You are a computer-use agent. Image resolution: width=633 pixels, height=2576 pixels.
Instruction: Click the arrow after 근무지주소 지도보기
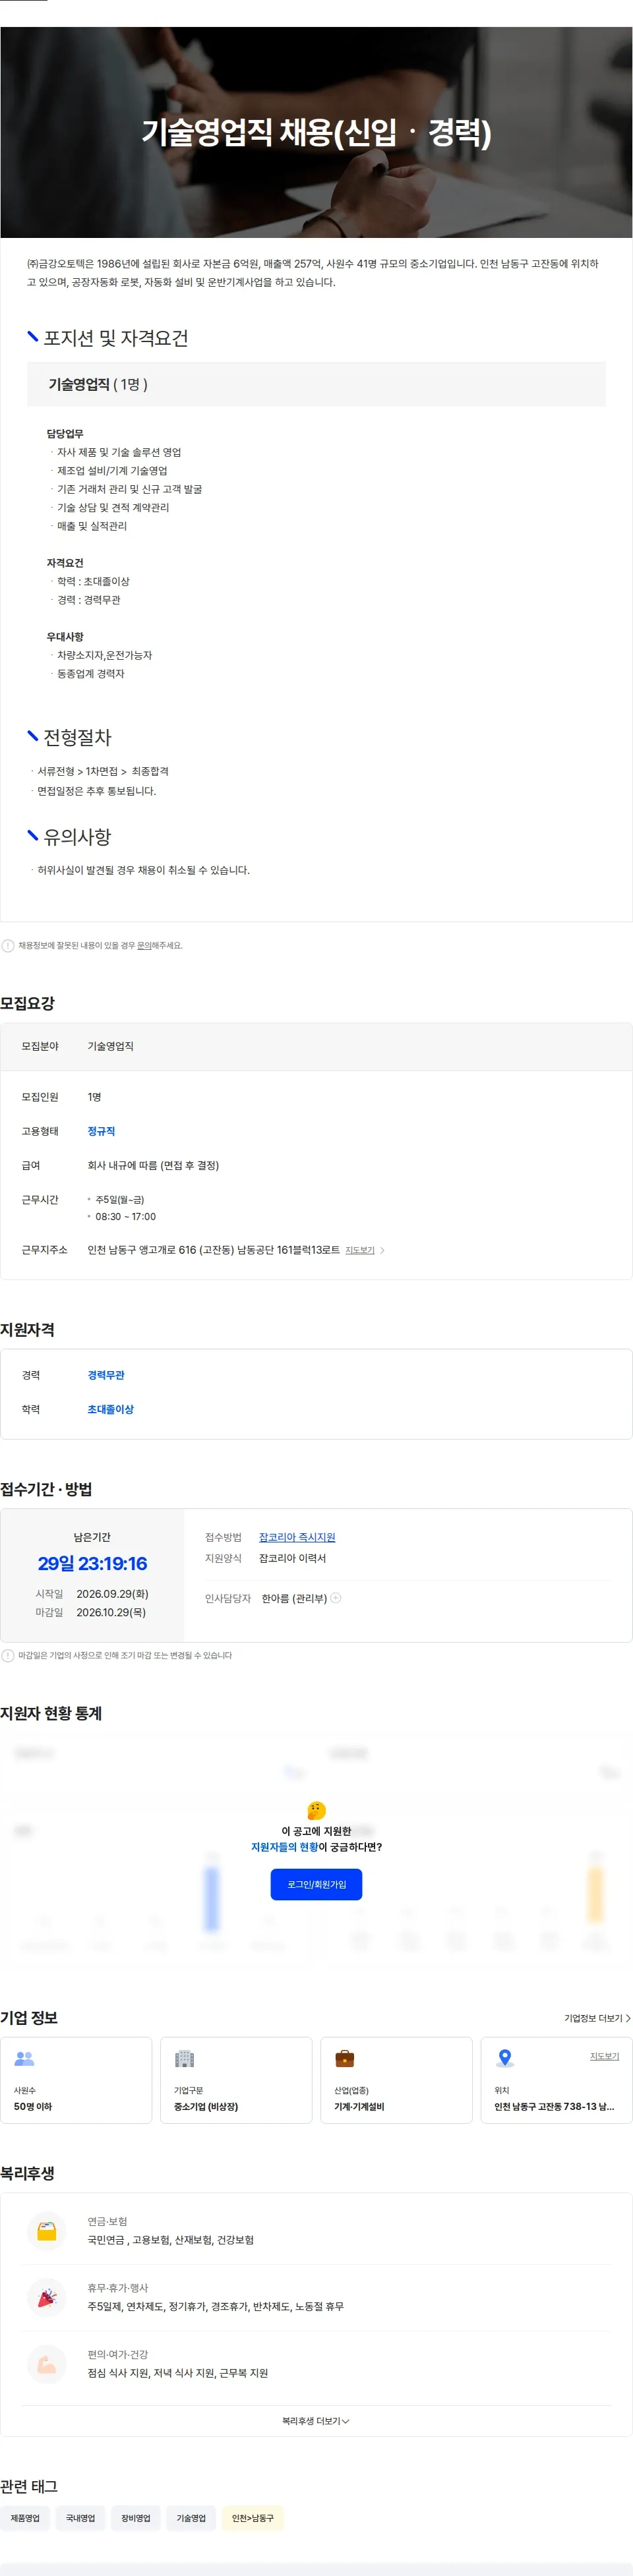pyautogui.click(x=382, y=1250)
